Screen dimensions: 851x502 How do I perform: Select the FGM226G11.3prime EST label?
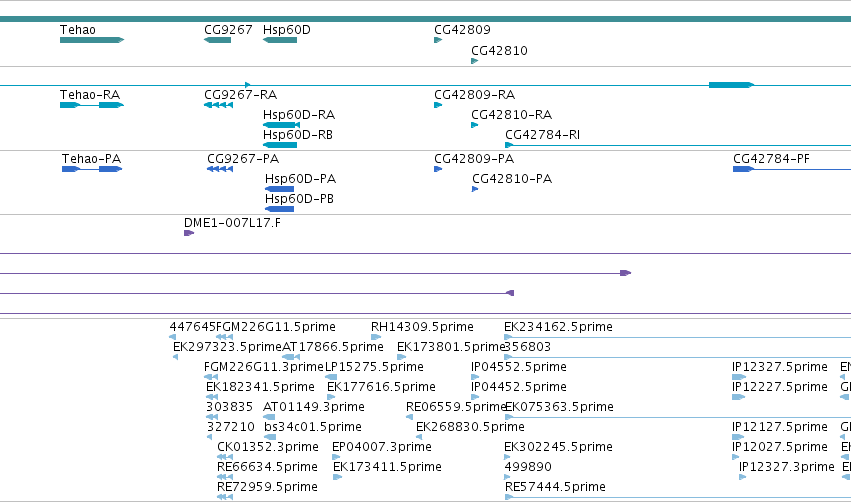coord(264,367)
